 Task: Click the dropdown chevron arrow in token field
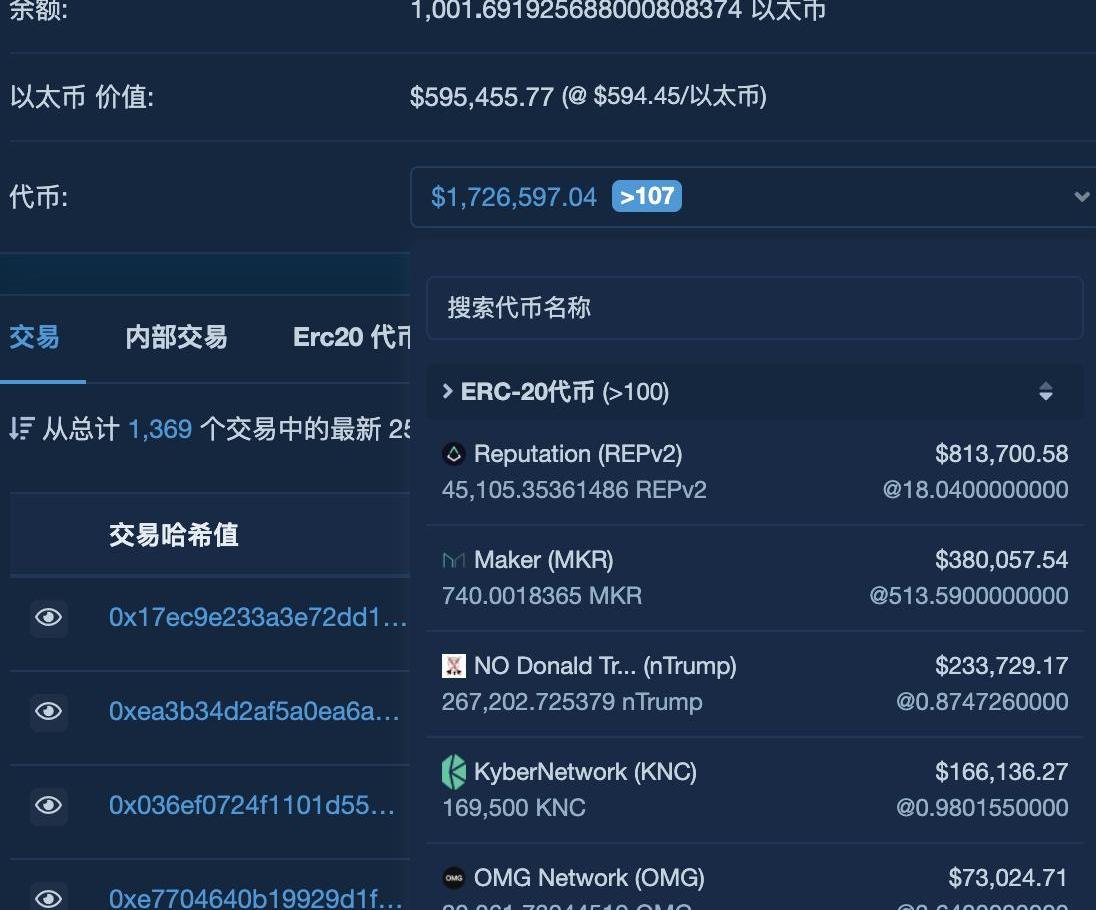pyautogui.click(x=1081, y=197)
